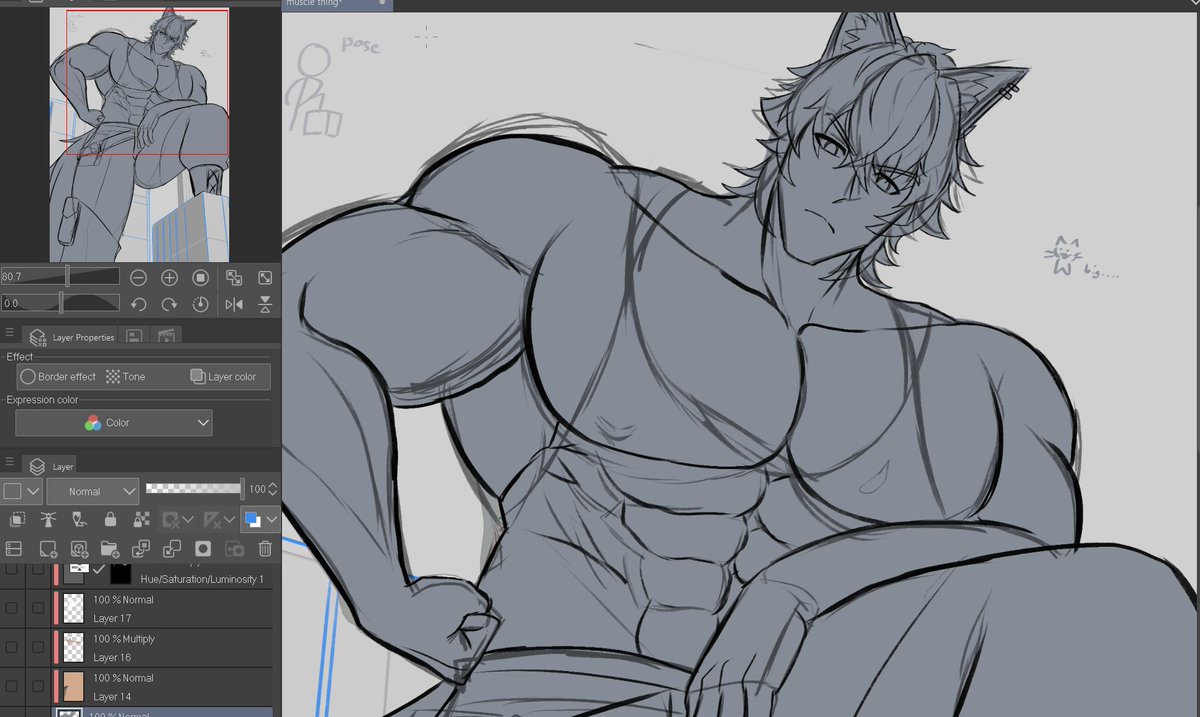Click the Navigator preview thumbnail
Viewport: 1200px width, 717px height.
pos(140,130)
